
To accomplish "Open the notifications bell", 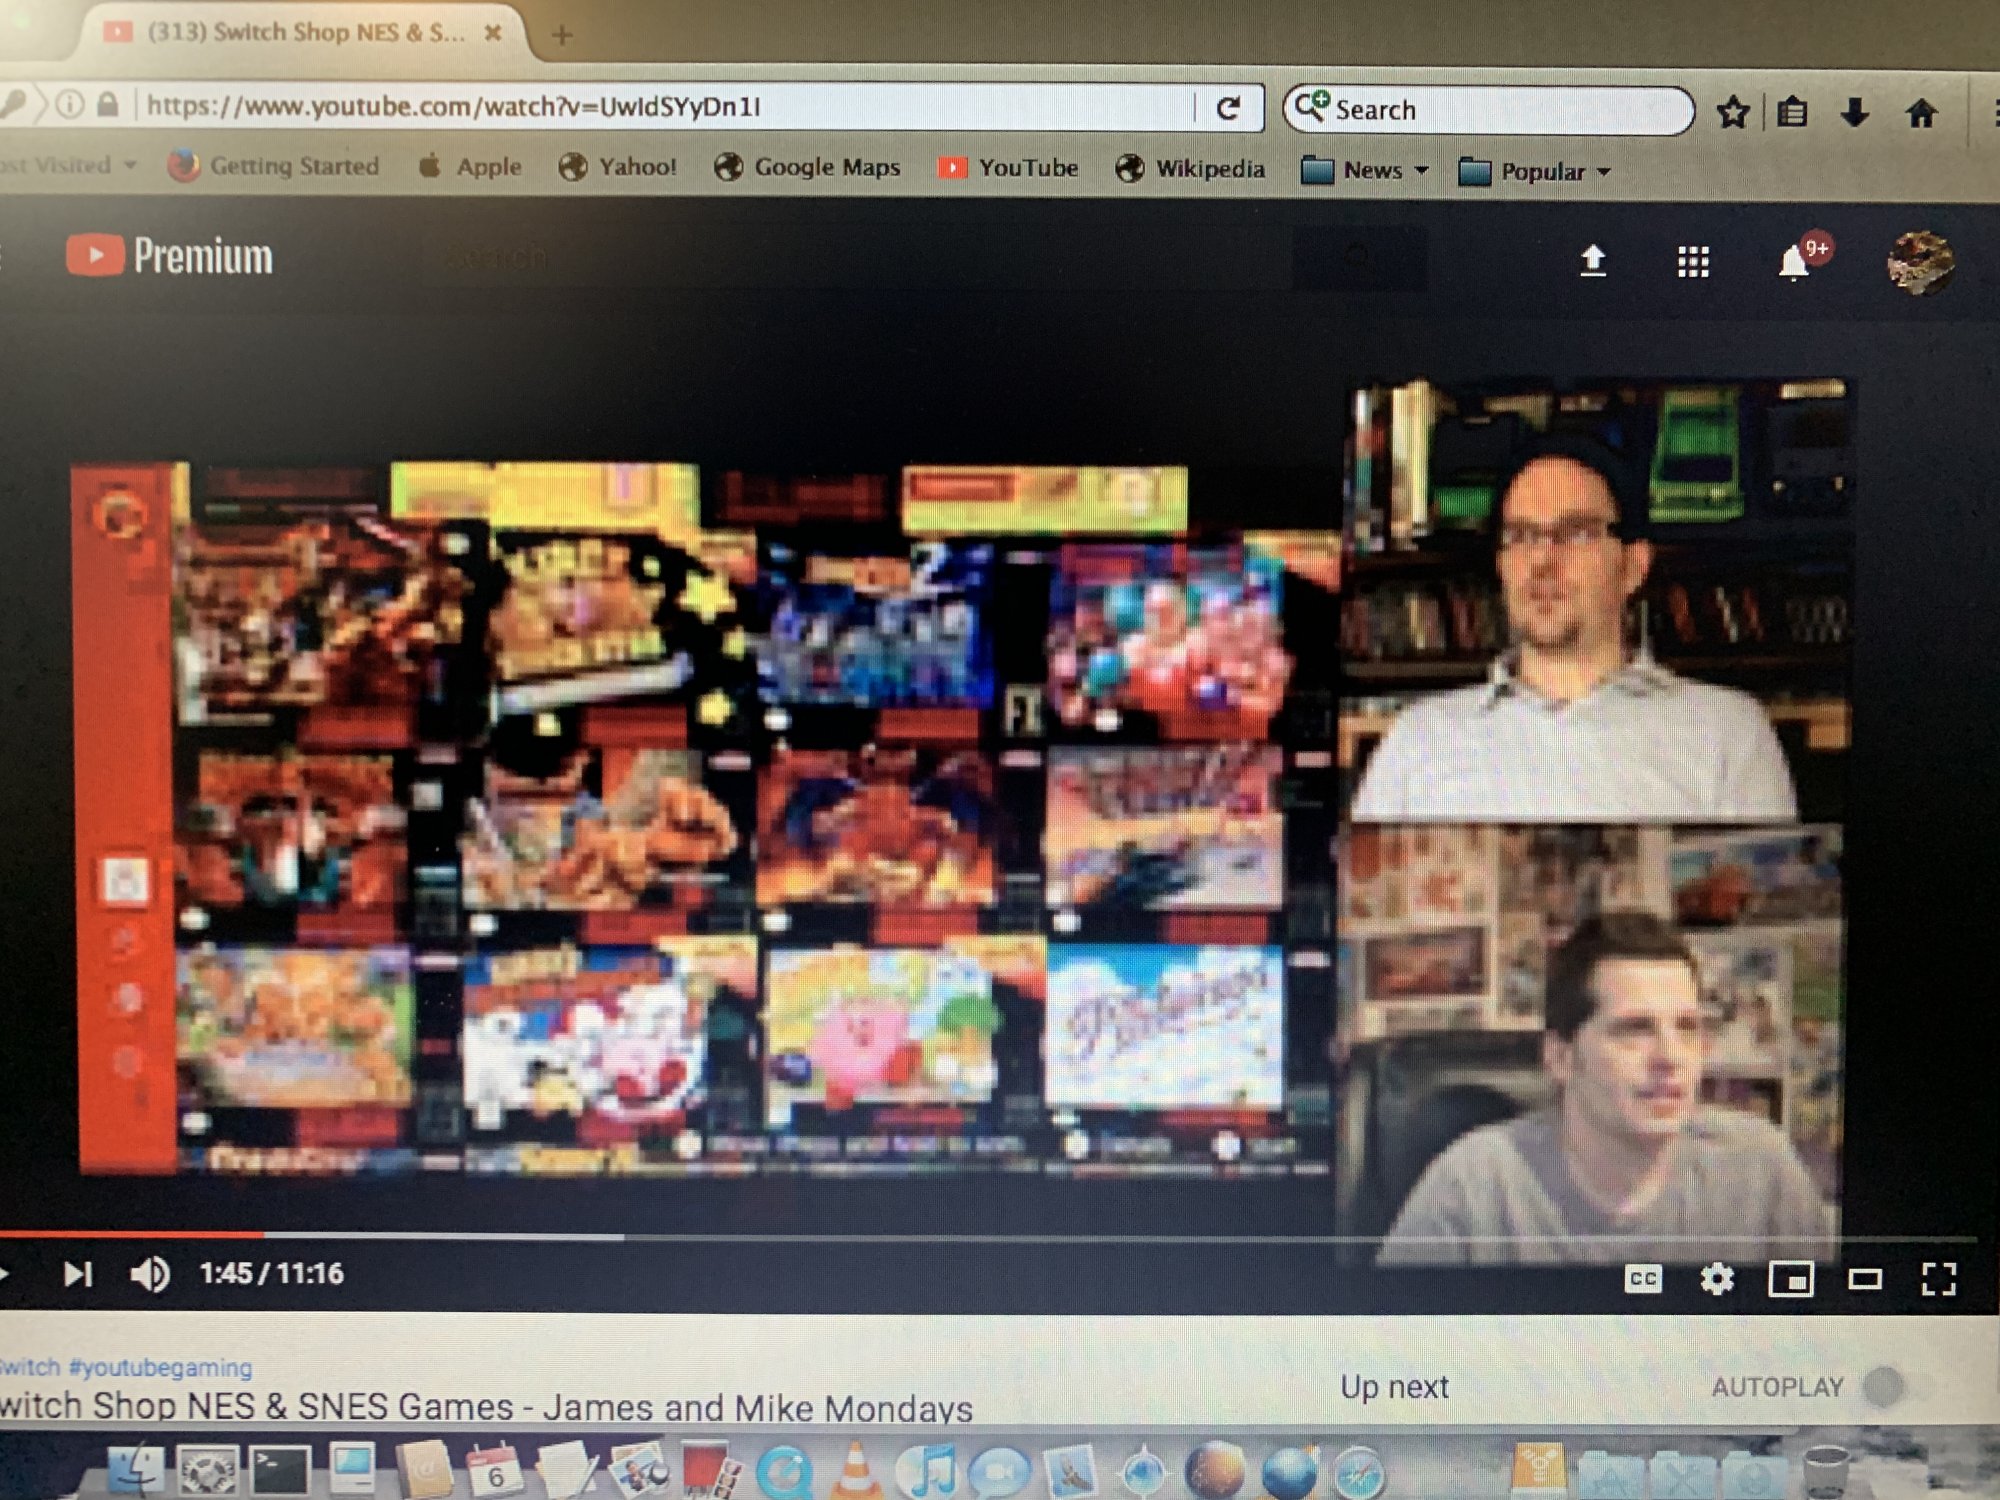I will coord(1794,263).
